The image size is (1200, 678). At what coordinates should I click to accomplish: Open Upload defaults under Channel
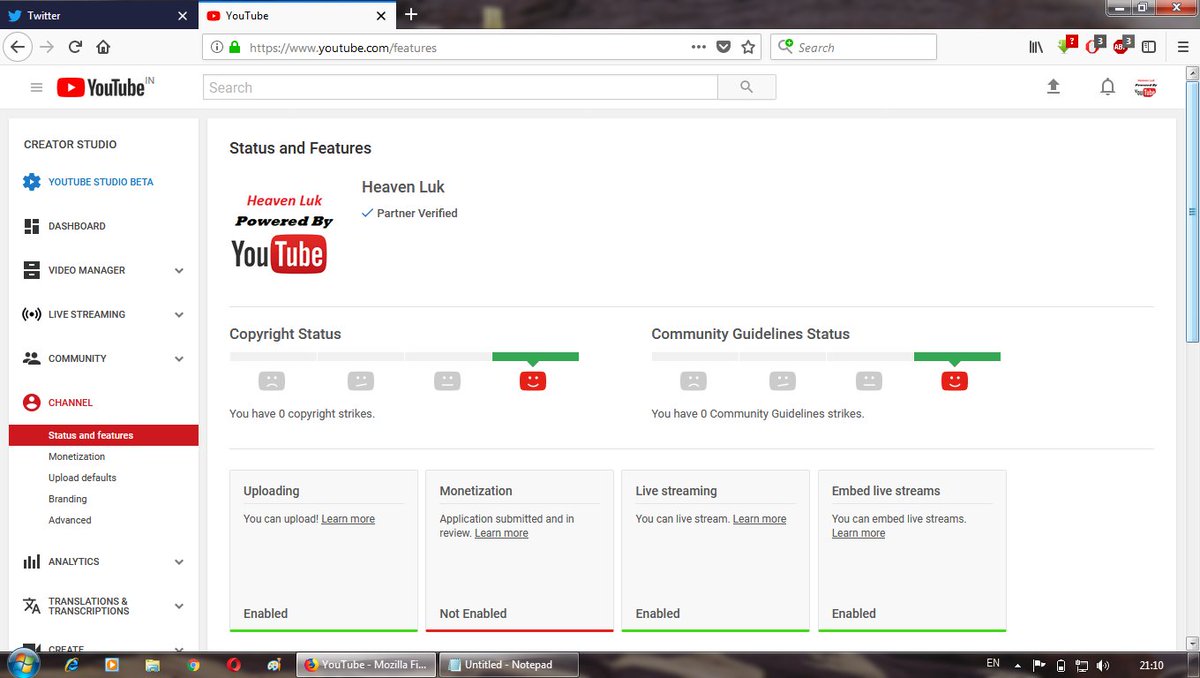[82, 477]
